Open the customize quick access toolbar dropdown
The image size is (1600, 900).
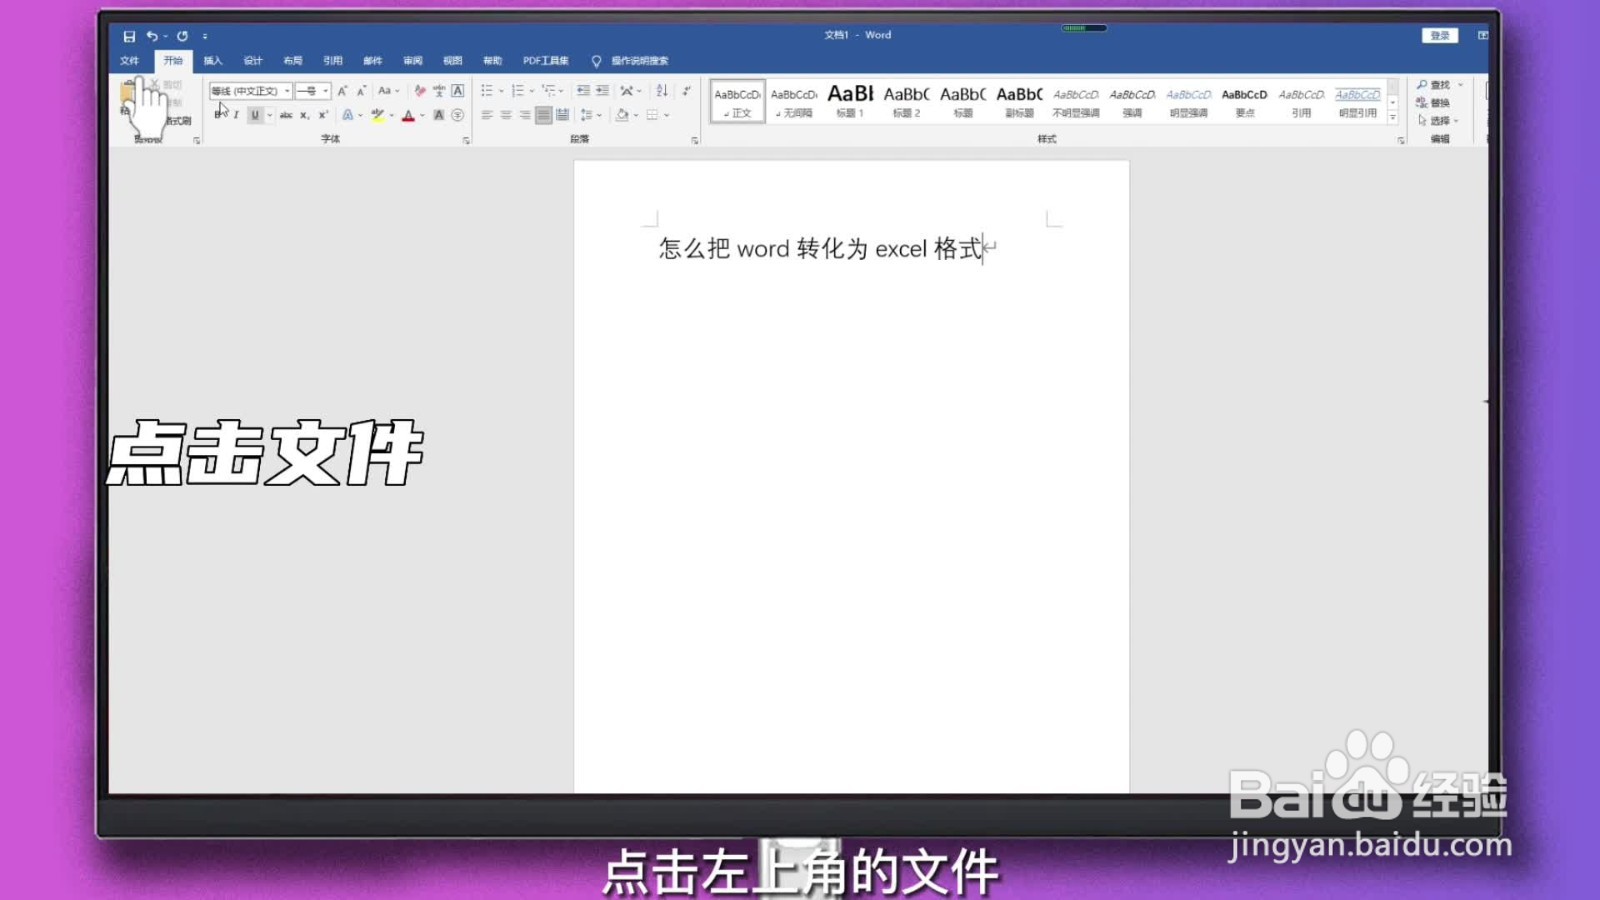tap(205, 36)
